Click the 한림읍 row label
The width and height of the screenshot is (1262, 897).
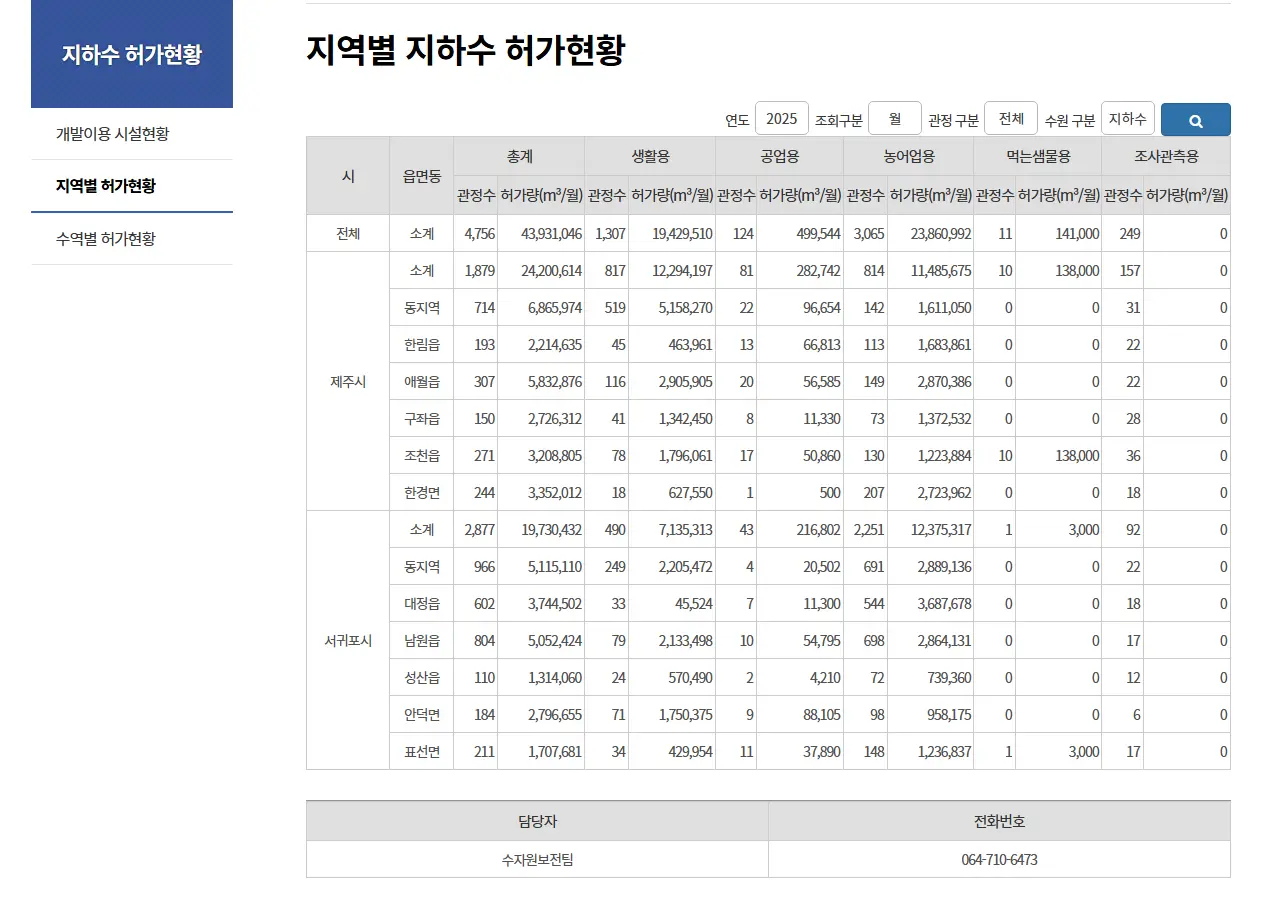pos(422,345)
